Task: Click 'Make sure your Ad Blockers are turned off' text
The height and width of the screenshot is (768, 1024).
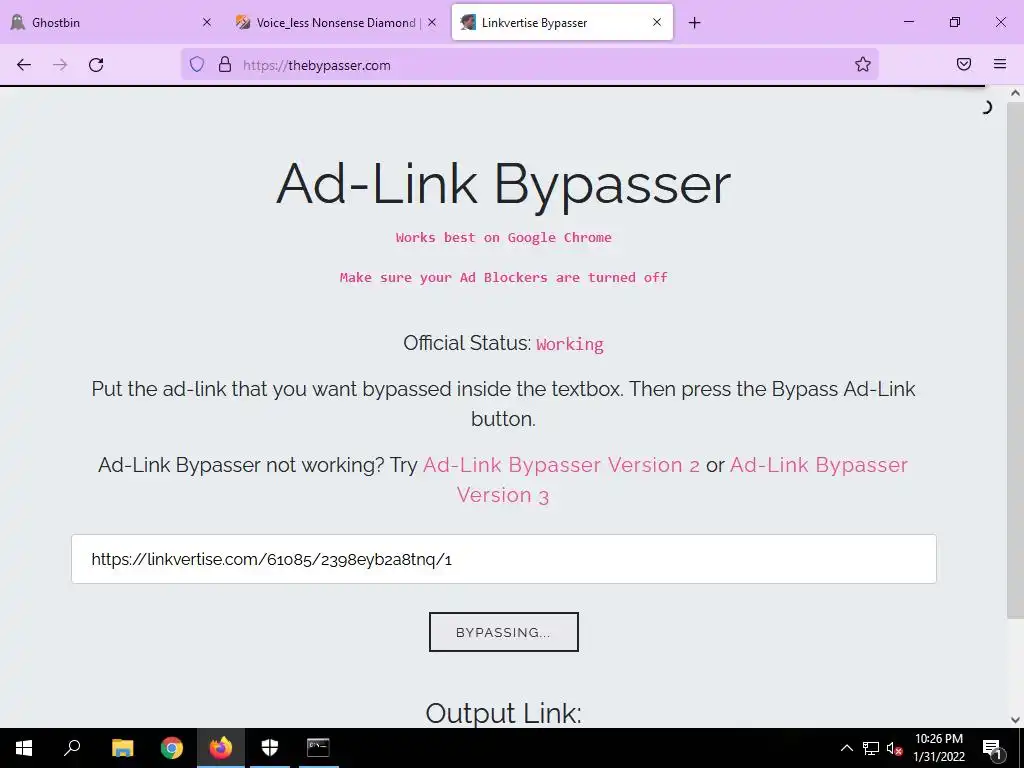Action: point(504,278)
